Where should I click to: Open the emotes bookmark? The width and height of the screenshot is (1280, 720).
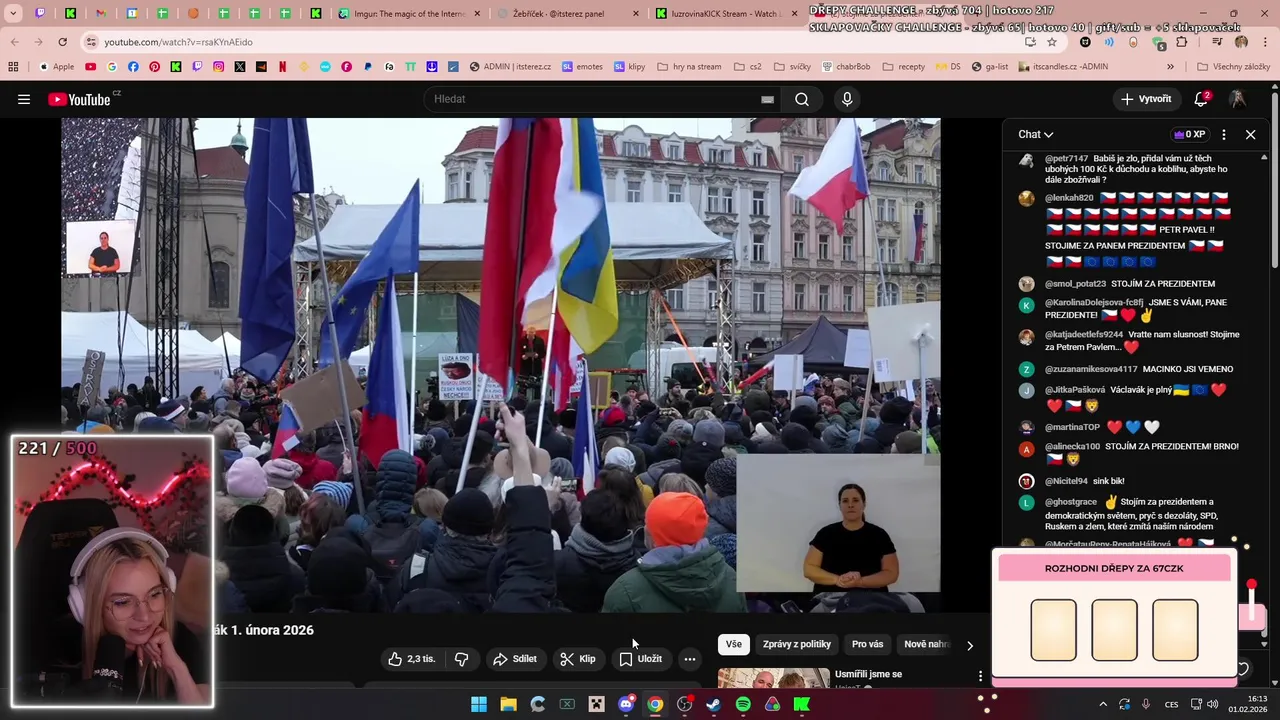(x=582, y=67)
